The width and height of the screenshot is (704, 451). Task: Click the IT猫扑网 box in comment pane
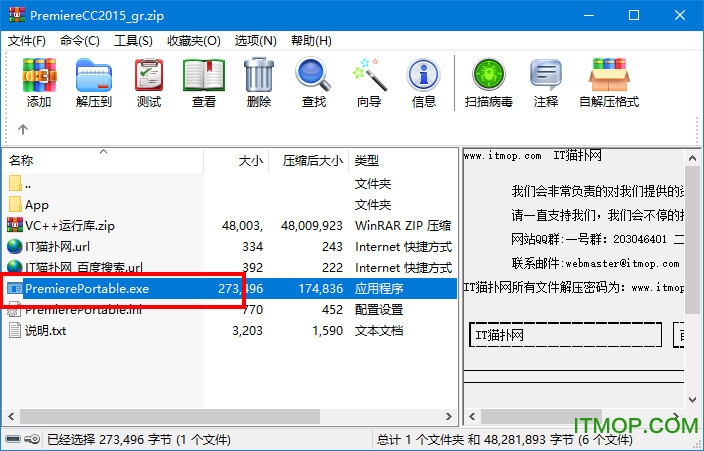(565, 335)
